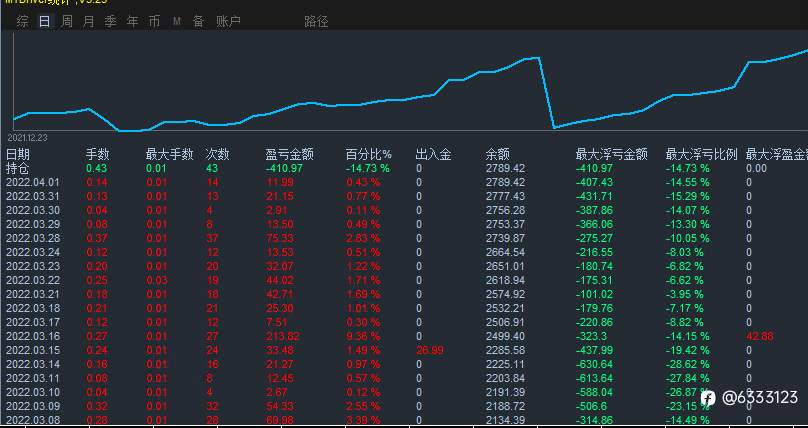Select the 年 yearly tab
808x428 pixels.
click(x=132, y=21)
